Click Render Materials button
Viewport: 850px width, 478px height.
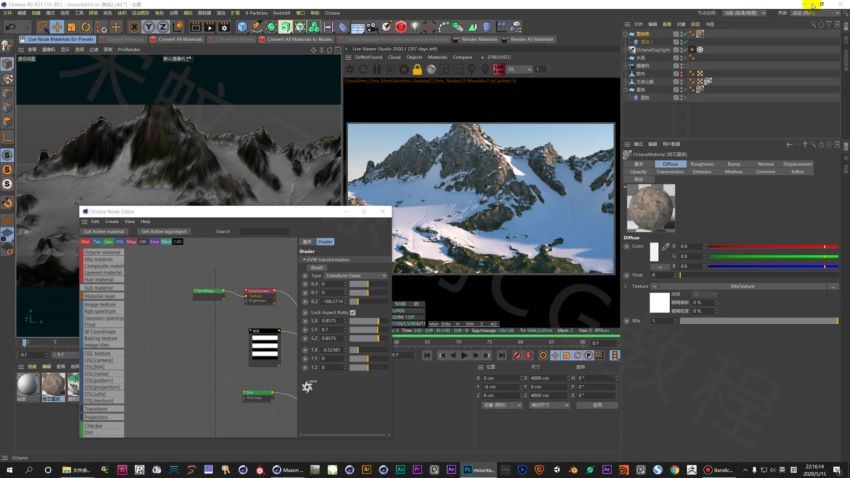476,40
